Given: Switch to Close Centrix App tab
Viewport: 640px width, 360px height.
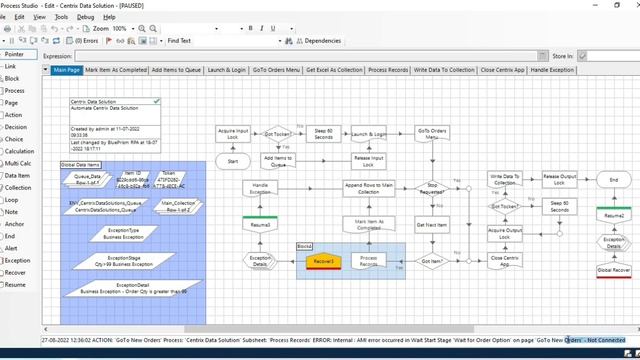Looking at the screenshot, I should pyautogui.click(x=502, y=70).
